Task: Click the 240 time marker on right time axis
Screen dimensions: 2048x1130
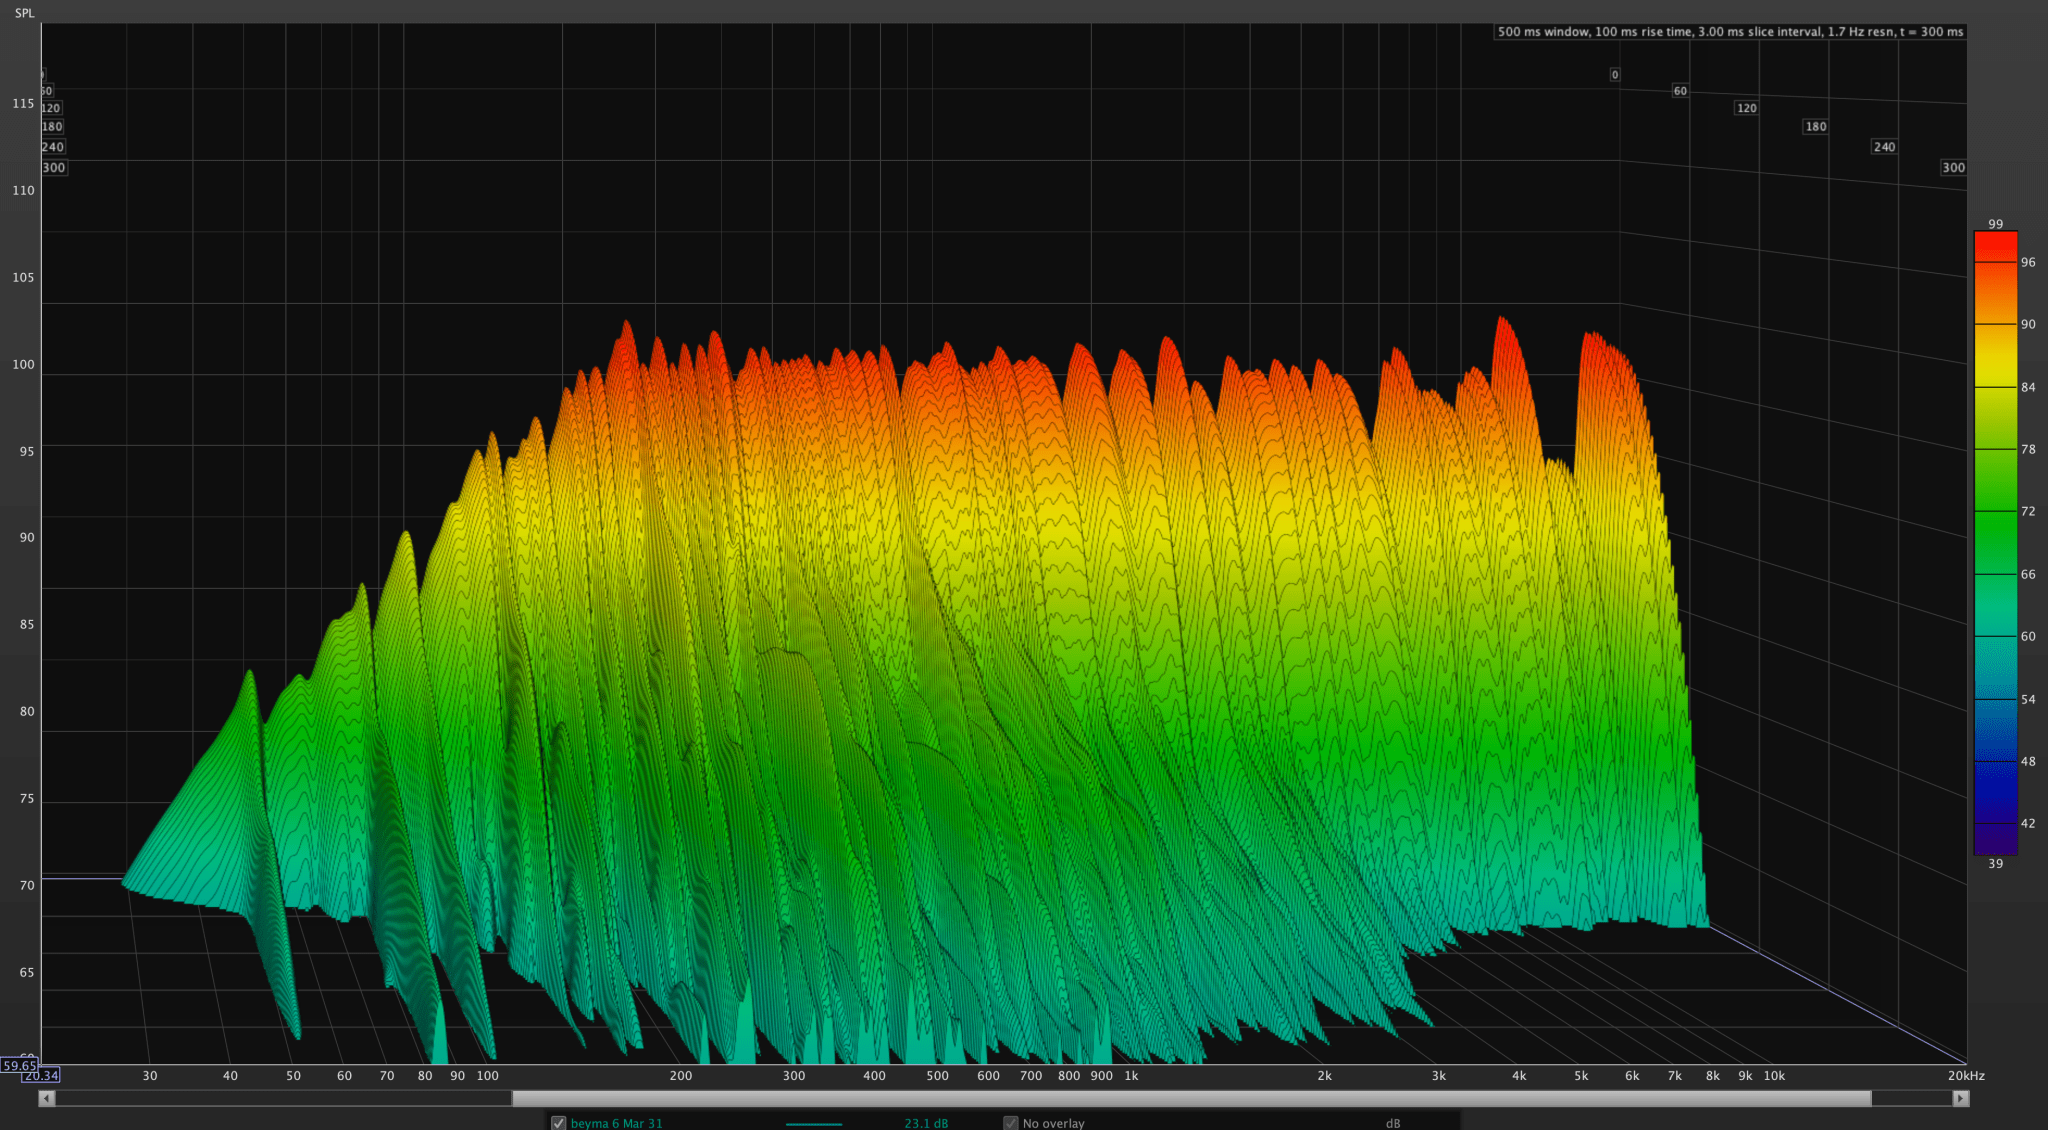Action: 1884,147
